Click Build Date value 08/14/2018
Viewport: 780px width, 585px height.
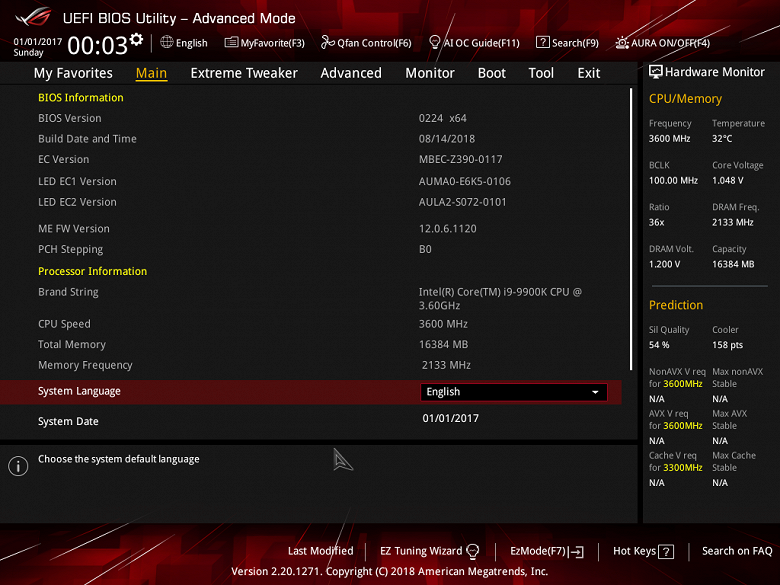click(447, 139)
